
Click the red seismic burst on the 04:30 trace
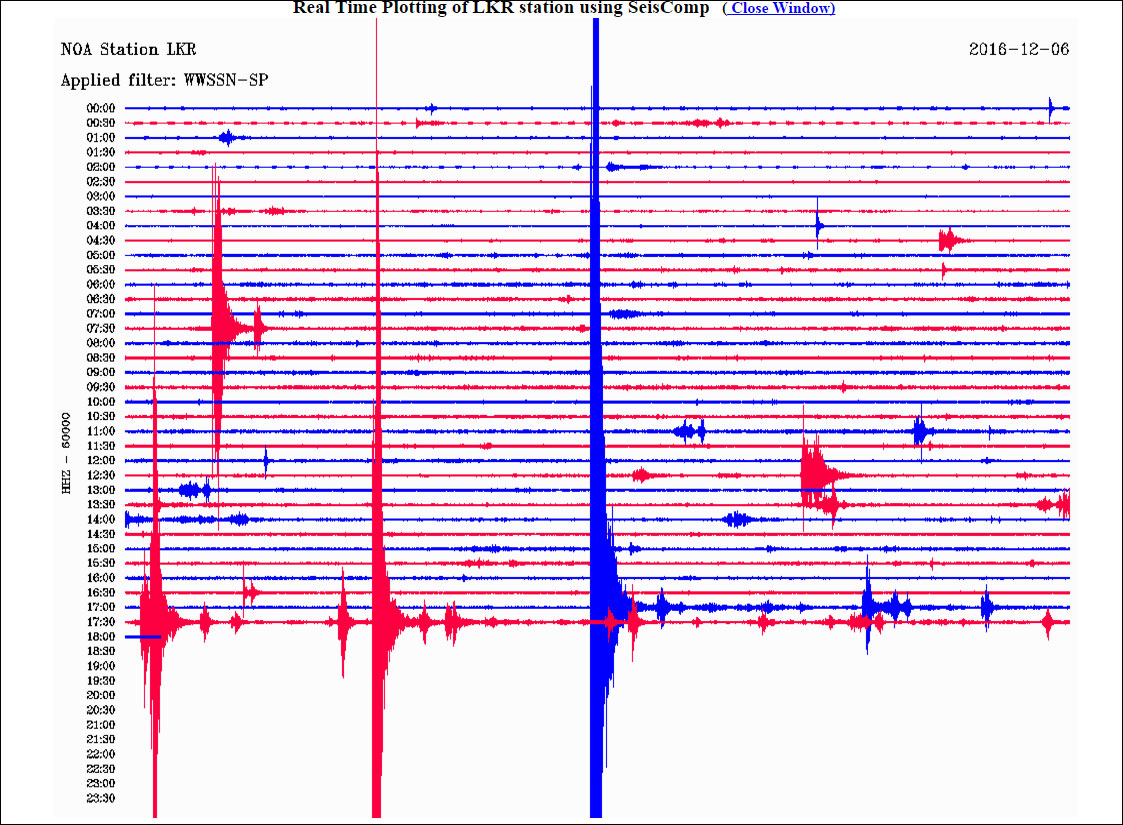click(949, 240)
